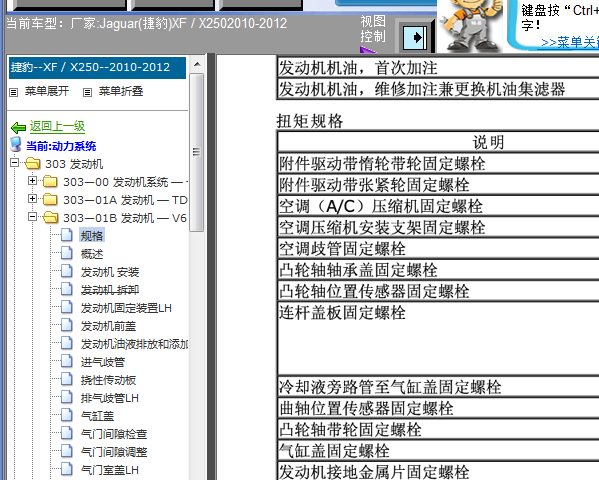Click the 气缸盖固定螺栓 table row
This screenshot has width=599, height=480.
[x=438, y=451]
